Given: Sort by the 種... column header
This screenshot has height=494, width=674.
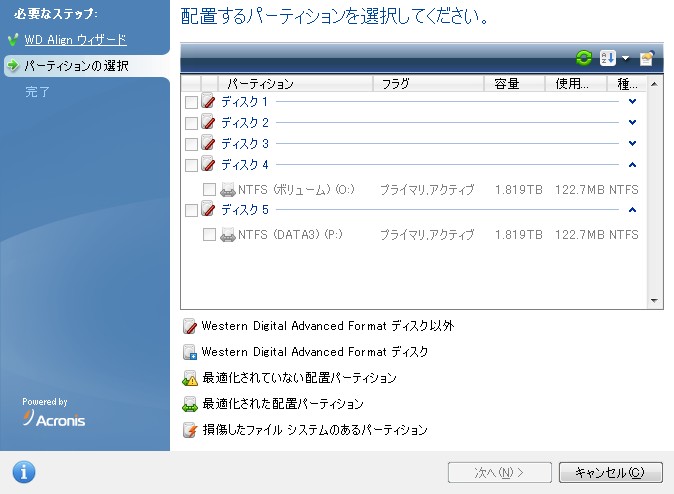Looking at the screenshot, I should 627,83.
